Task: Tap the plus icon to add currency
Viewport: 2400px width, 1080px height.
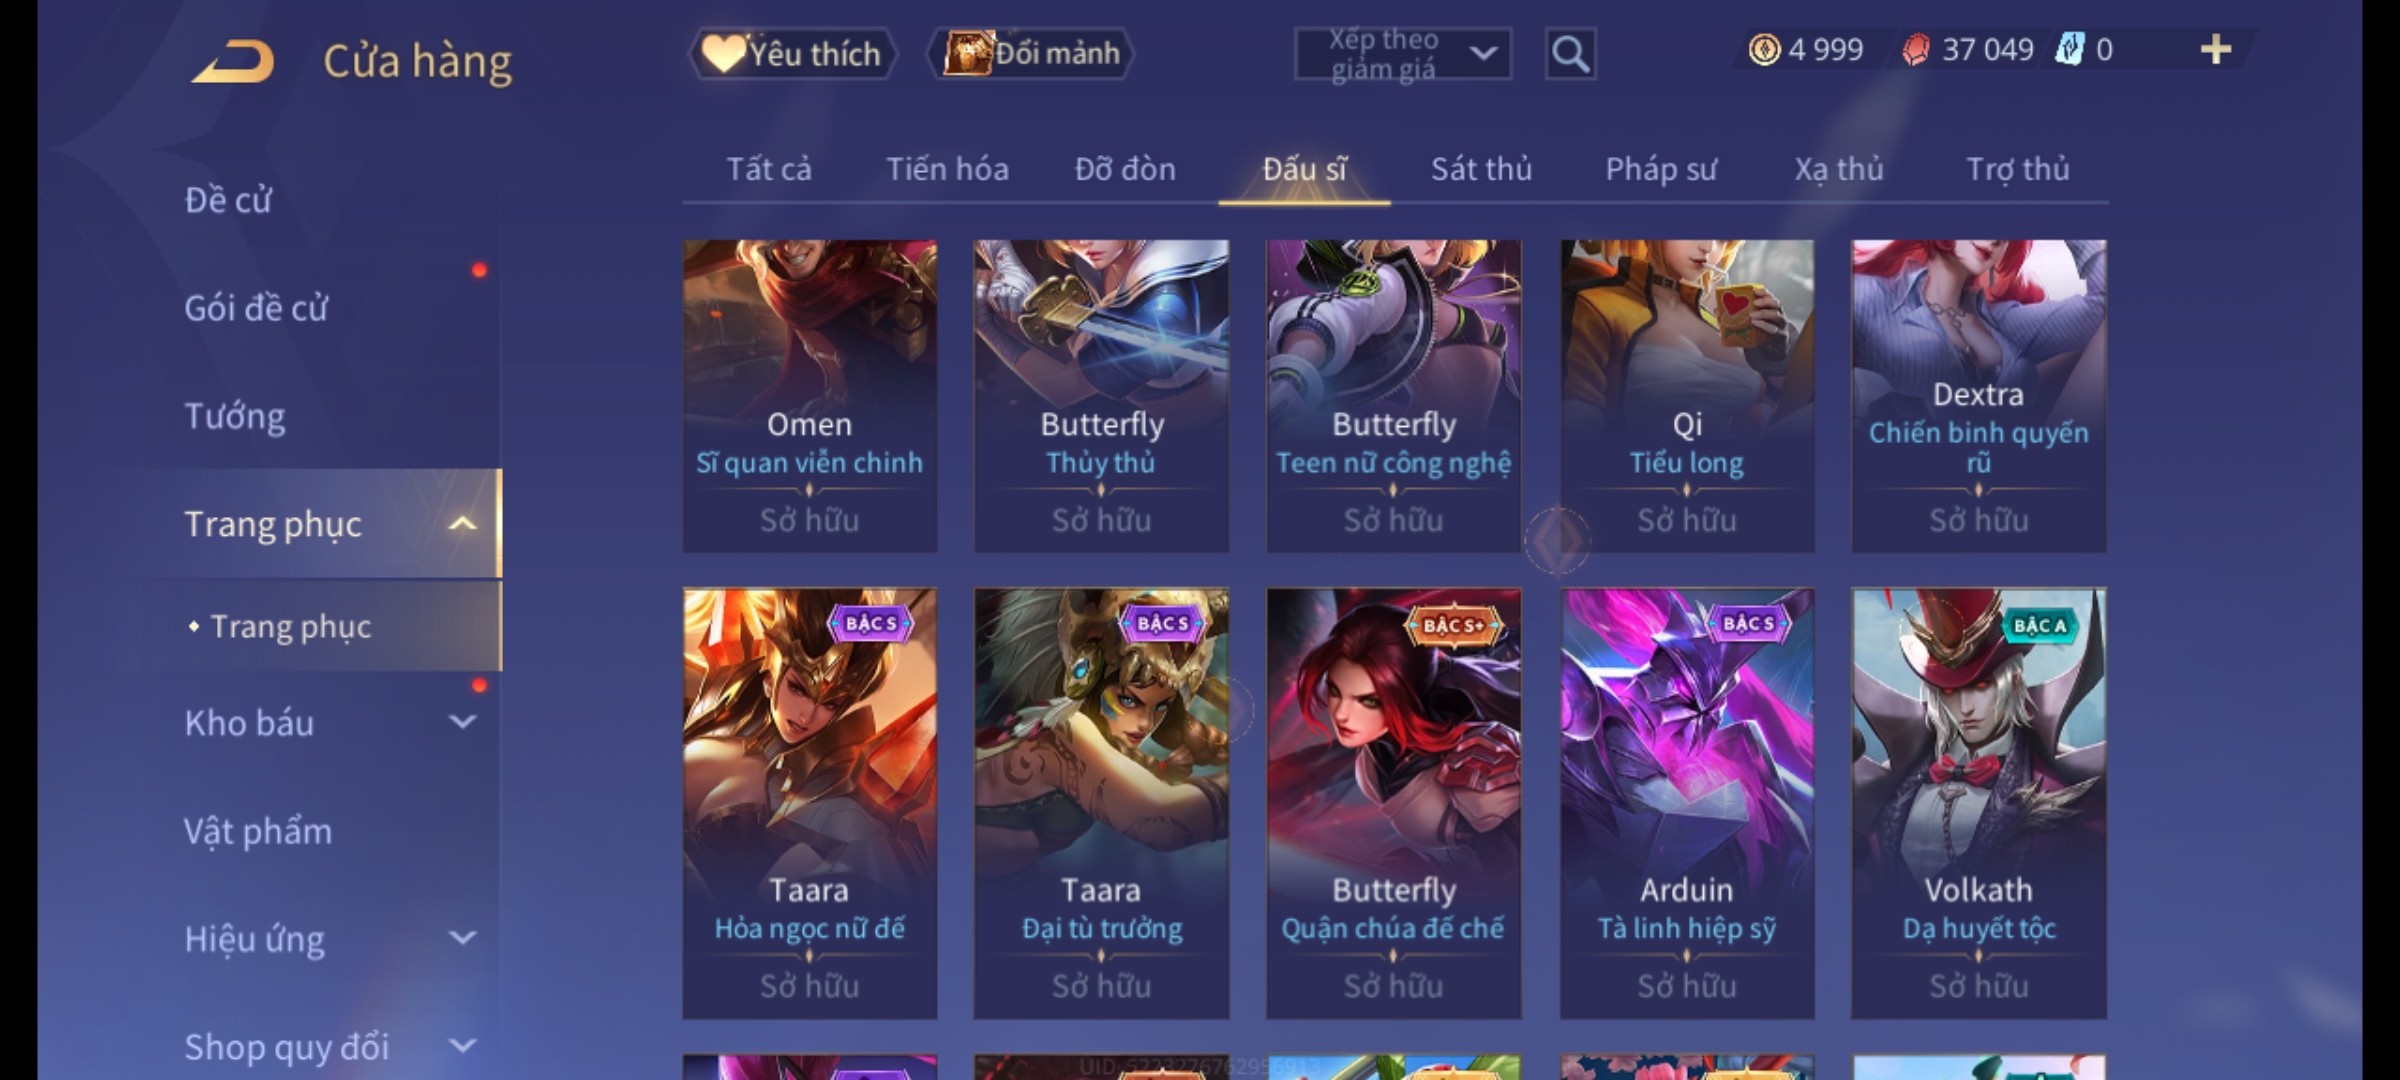Action: (2216, 50)
